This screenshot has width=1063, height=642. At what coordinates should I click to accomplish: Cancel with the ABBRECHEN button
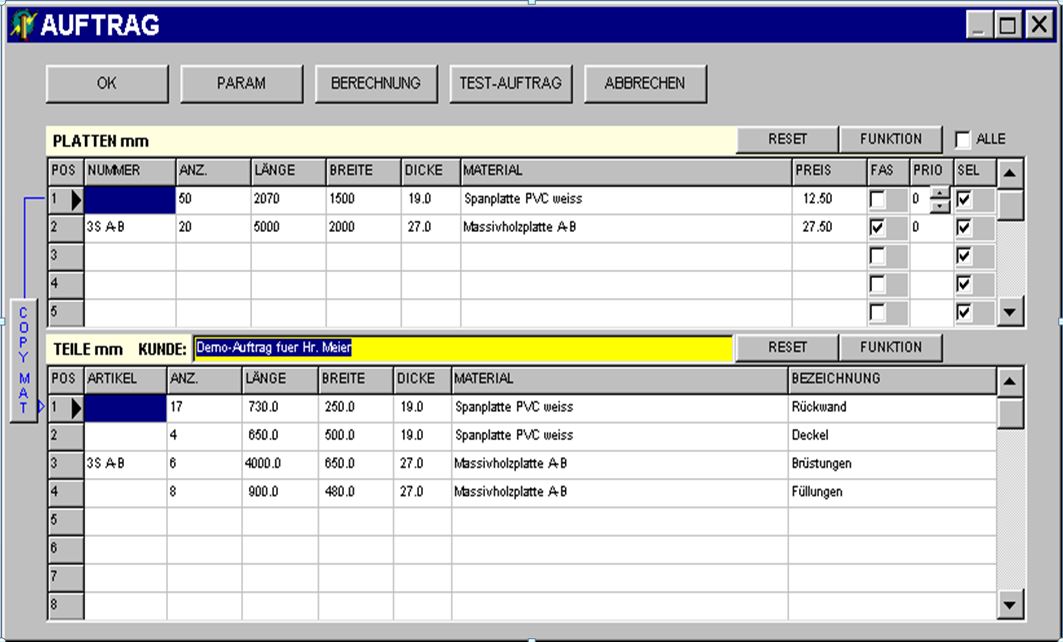tap(645, 84)
